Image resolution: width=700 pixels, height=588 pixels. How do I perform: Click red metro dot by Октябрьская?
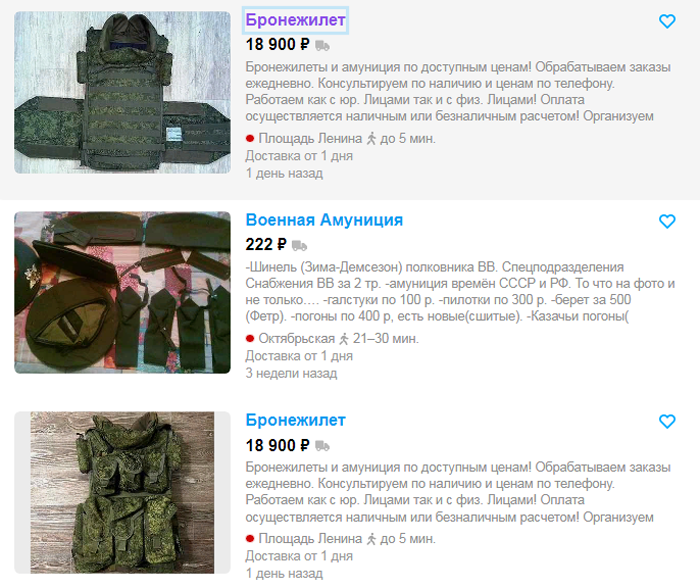pos(250,339)
